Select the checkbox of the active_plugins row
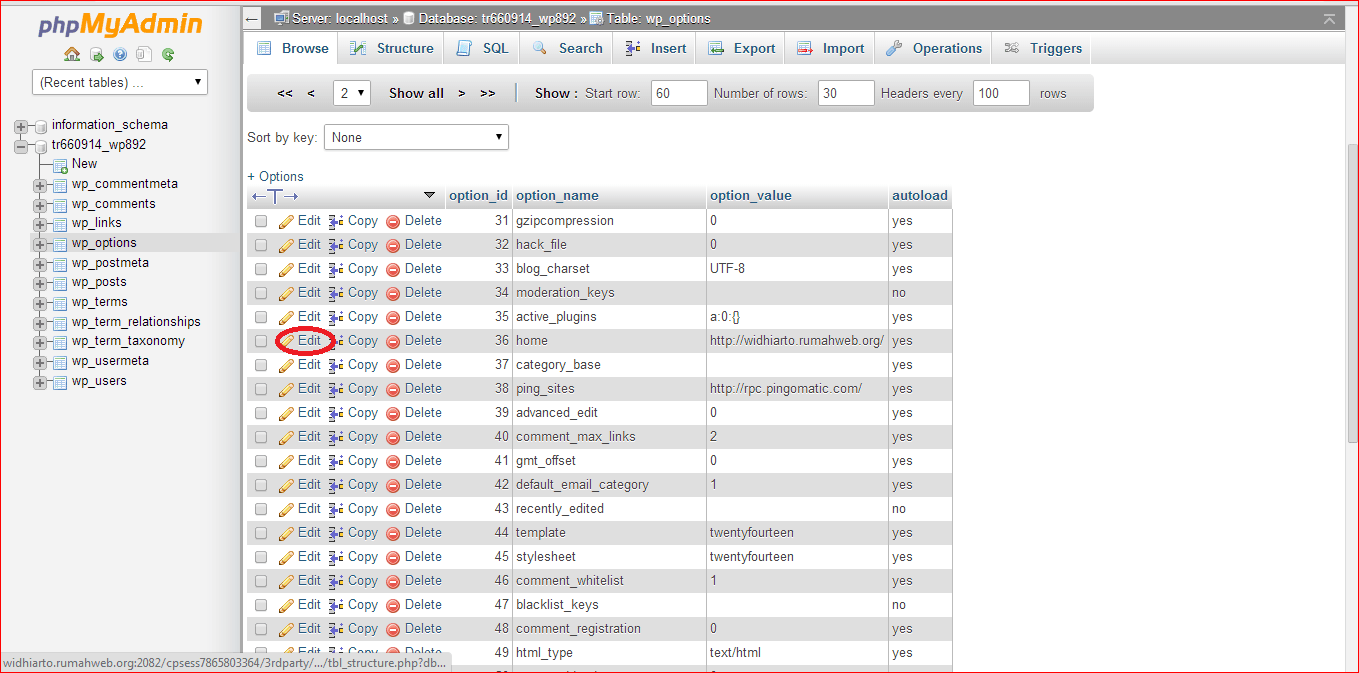This screenshot has height=673, width=1359. coord(261,317)
